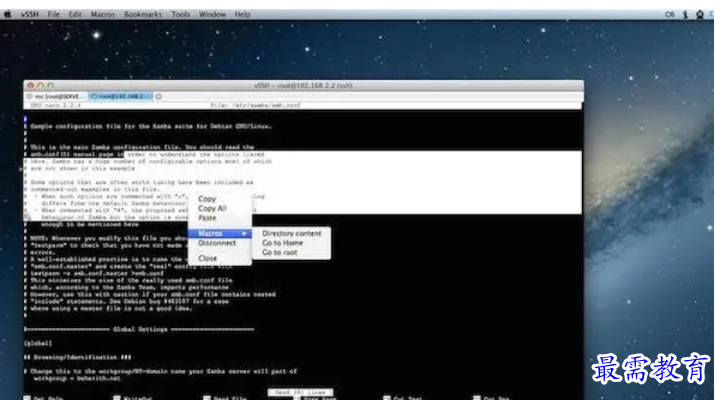Screen dimensions: 716x400
Task: Open the Apple menu
Action: pos(7,15)
